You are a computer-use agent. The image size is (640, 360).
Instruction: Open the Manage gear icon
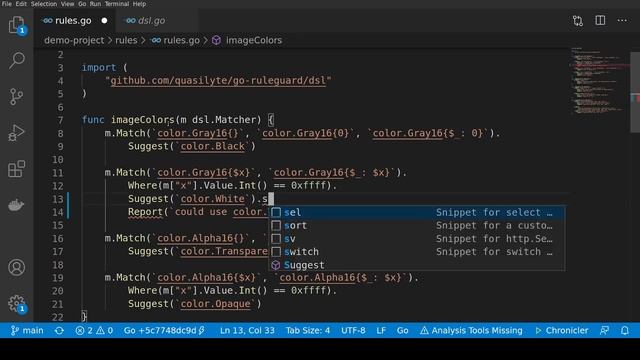(x=16, y=304)
